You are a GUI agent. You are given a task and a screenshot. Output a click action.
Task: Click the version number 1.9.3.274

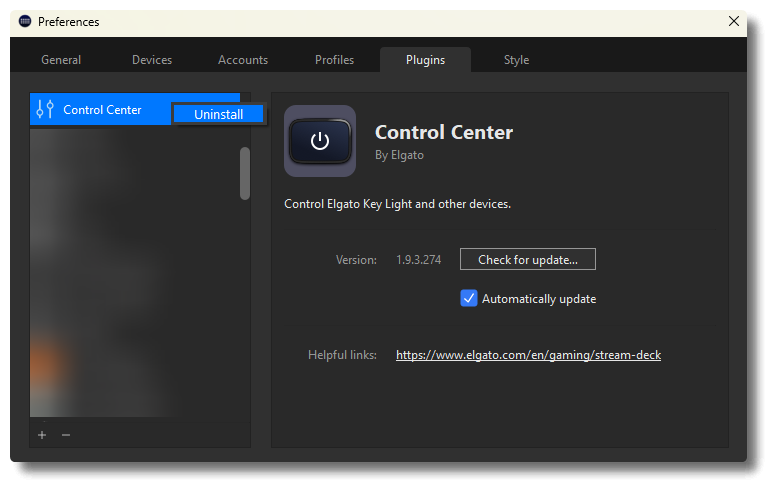[x=419, y=260]
